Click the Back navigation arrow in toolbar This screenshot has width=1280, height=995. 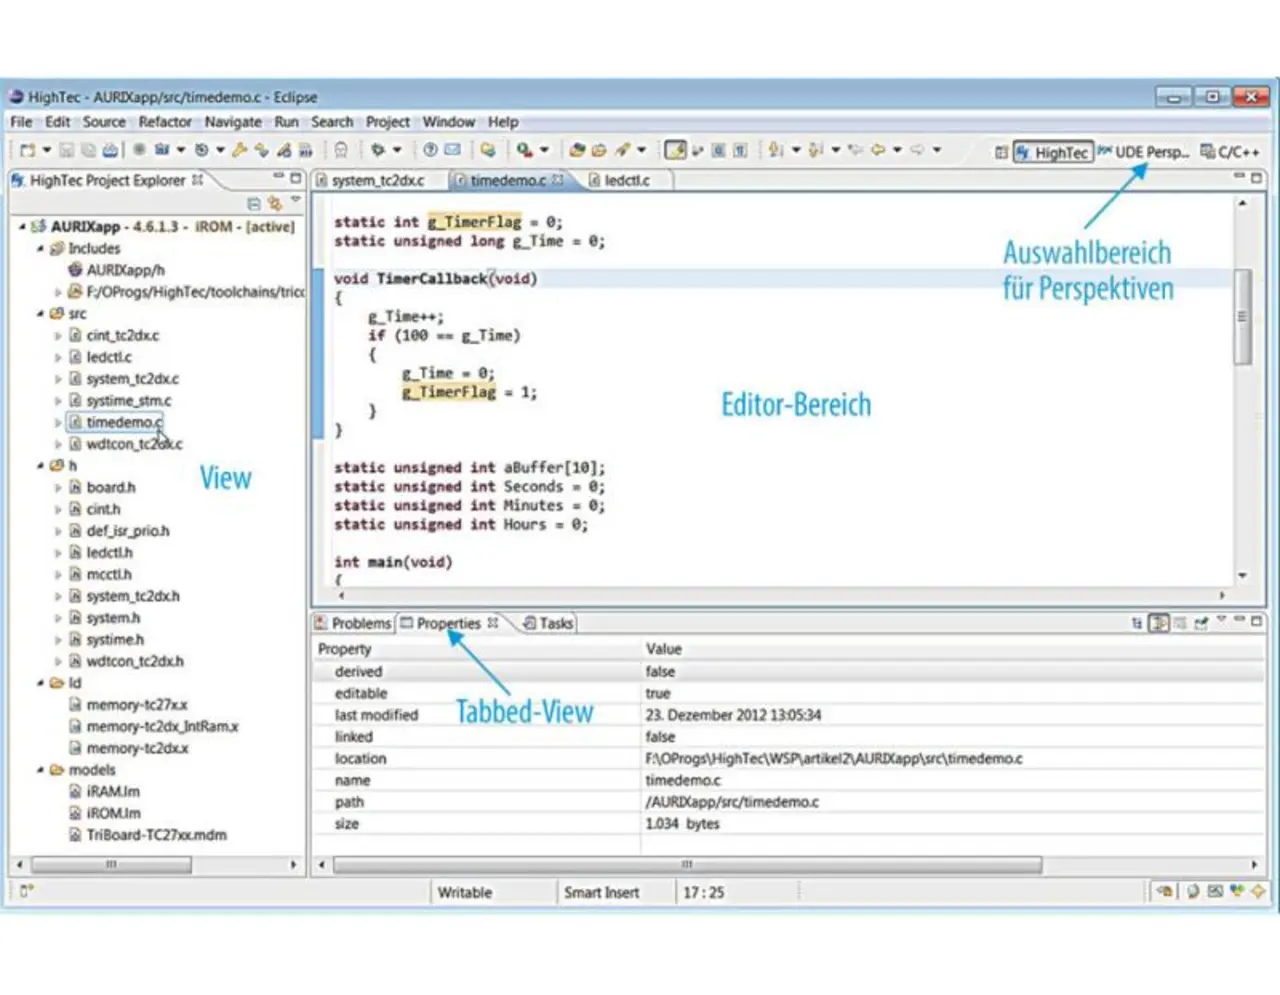[877, 151]
